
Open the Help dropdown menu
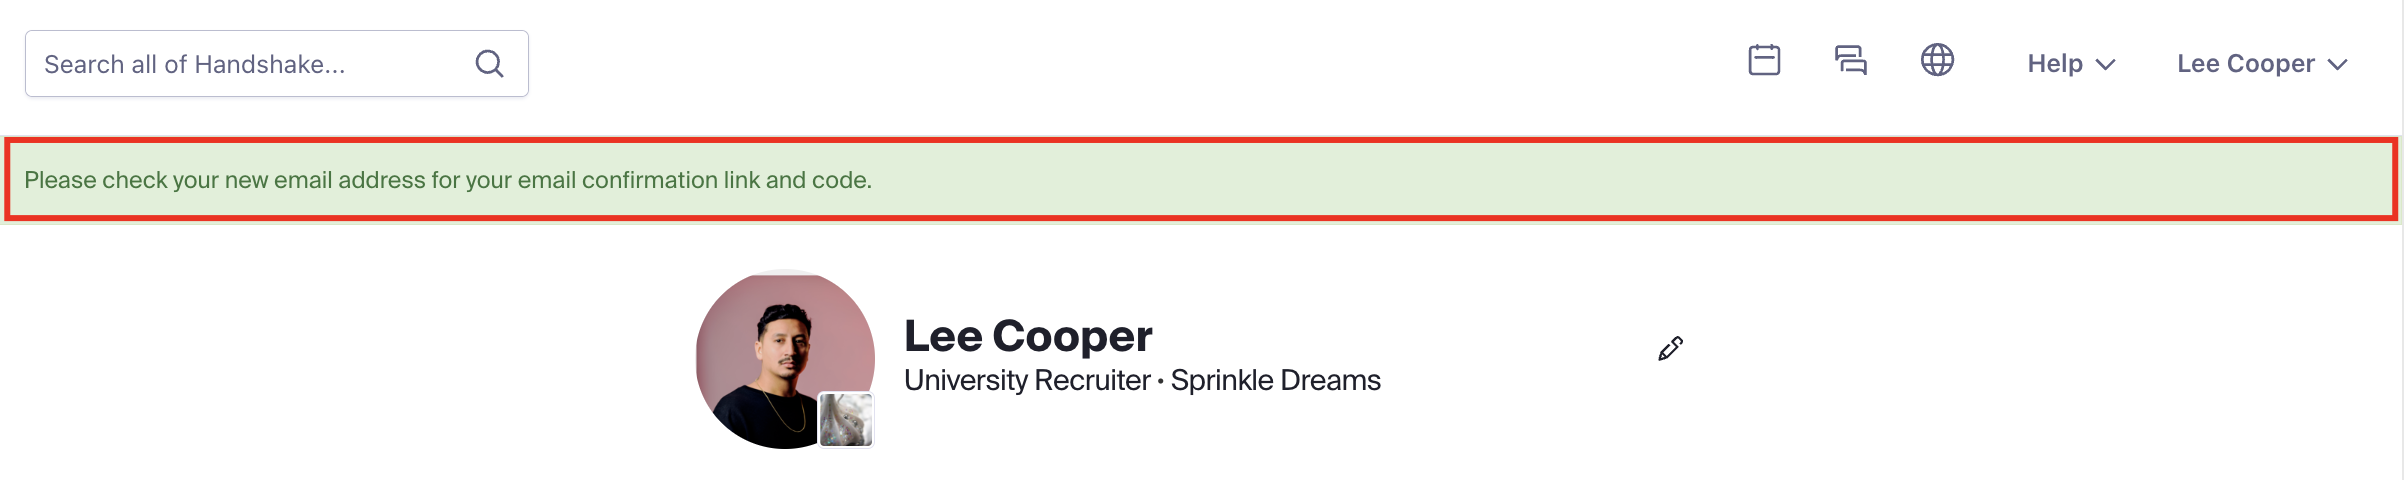(x=2071, y=64)
